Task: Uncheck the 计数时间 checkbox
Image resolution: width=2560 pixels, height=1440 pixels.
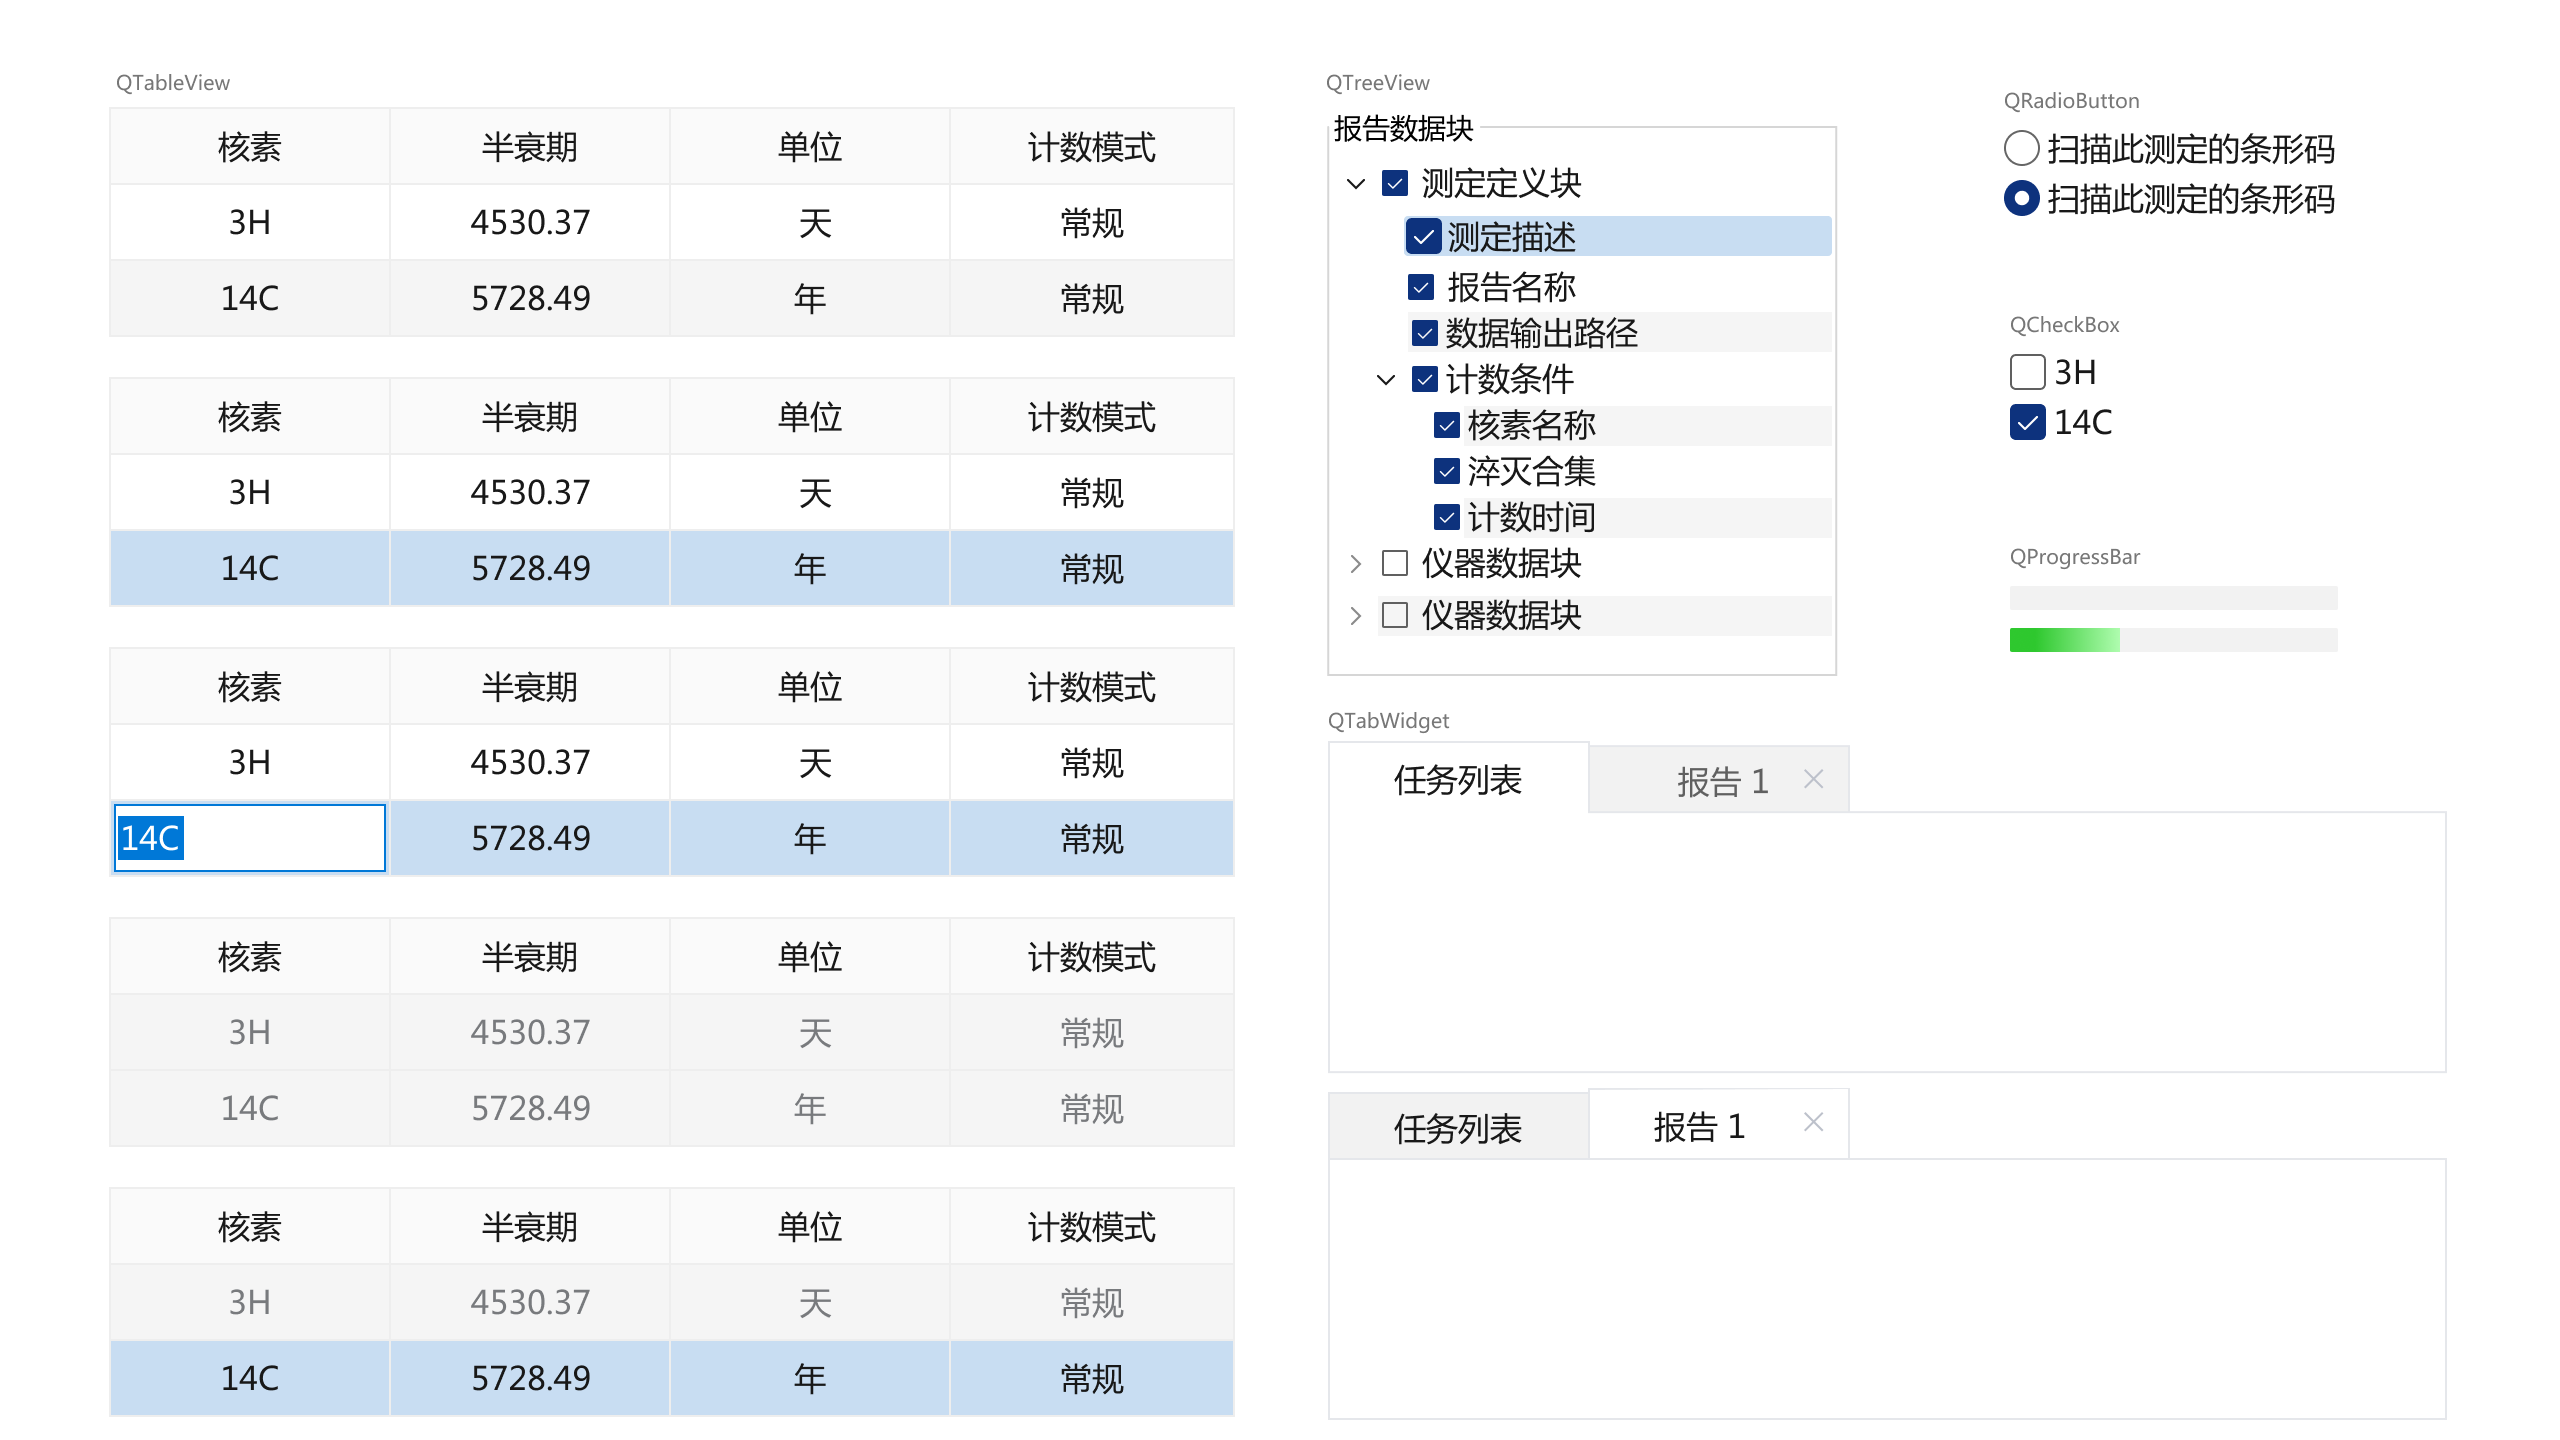Action: click(1446, 517)
